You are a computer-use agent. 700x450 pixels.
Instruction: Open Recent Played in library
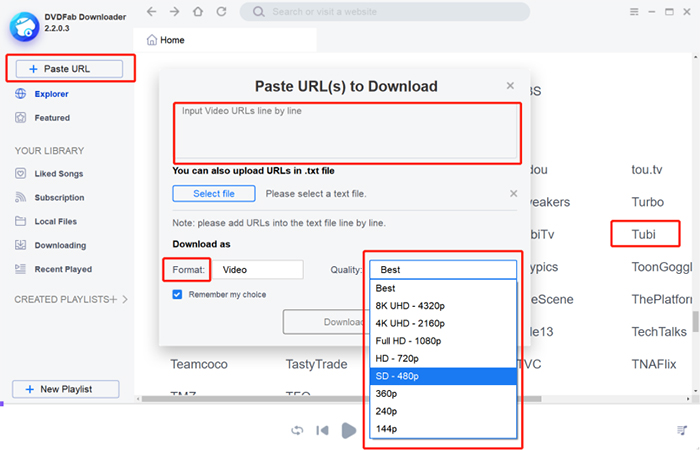click(63, 269)
